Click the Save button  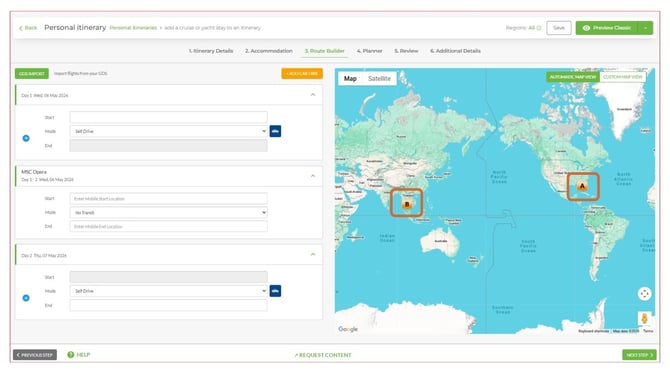click(x=558, y=28)
